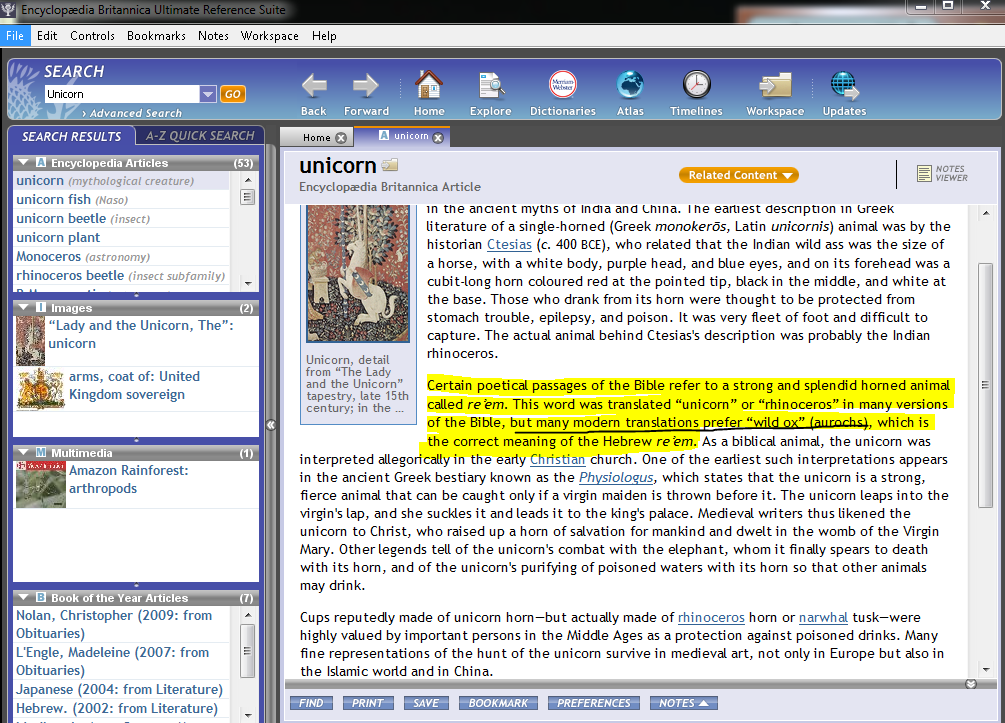
Task: Click the article scrollbar thumb
Action: [x=985, y=385]
